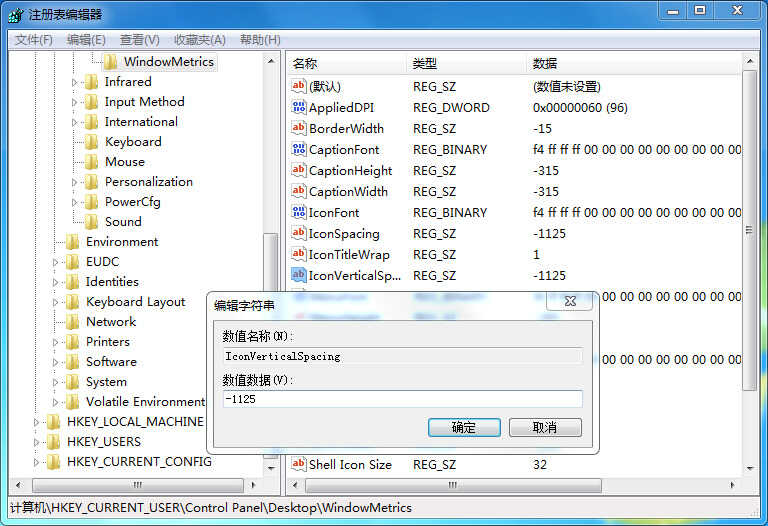This screenshot has width=768, height=526.
Task: Open the 查看(V) menu
Action: [x=140, y=40]
